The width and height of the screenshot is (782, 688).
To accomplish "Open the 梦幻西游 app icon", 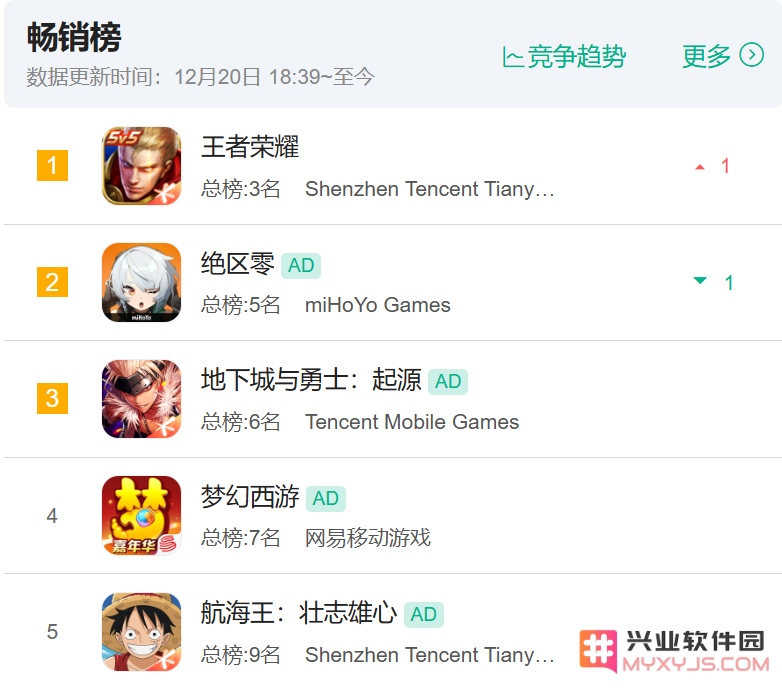I will point(141,515).
